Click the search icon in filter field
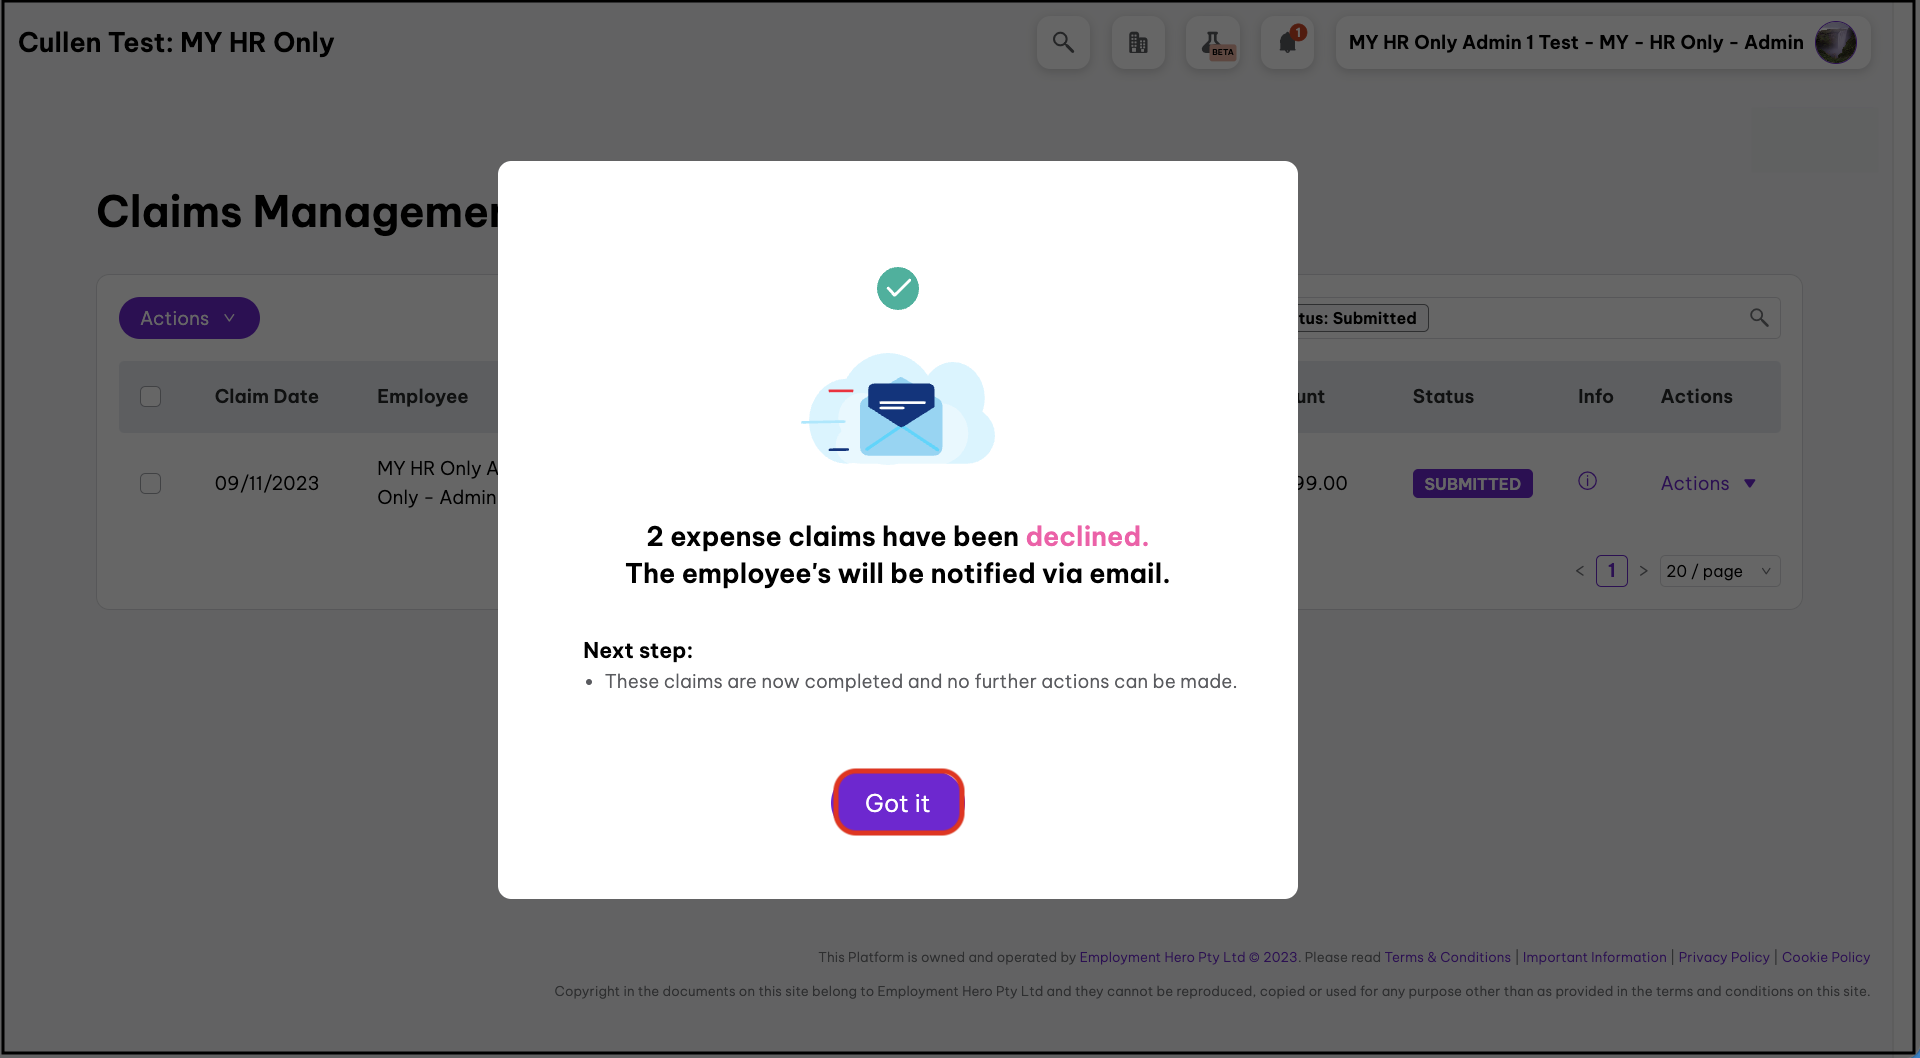 (1759, 318)
